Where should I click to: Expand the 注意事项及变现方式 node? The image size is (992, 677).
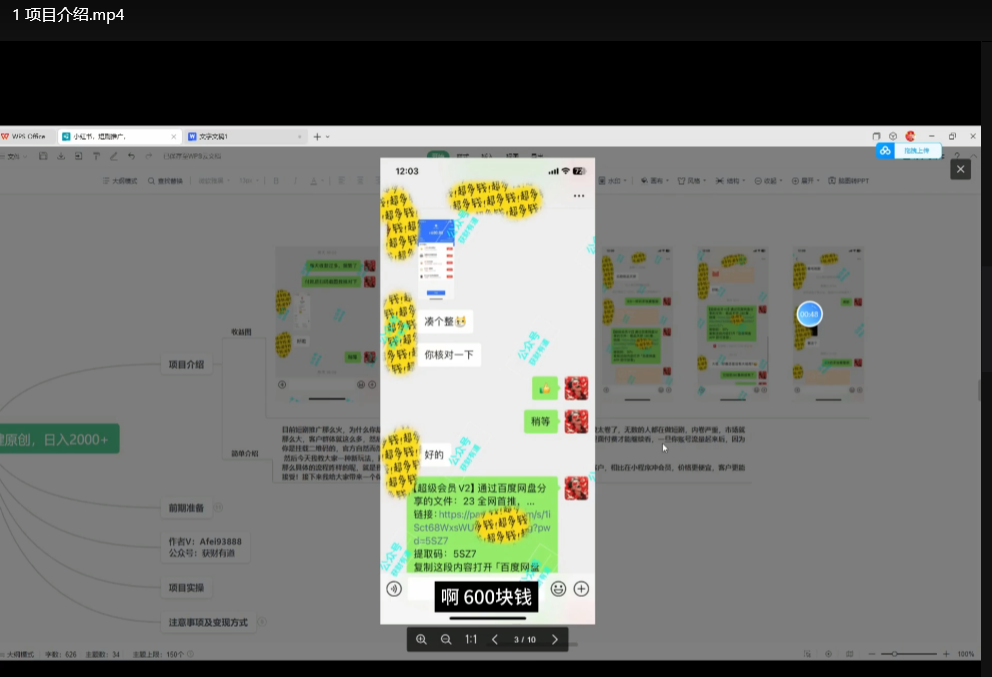click(x=261, y=622)
